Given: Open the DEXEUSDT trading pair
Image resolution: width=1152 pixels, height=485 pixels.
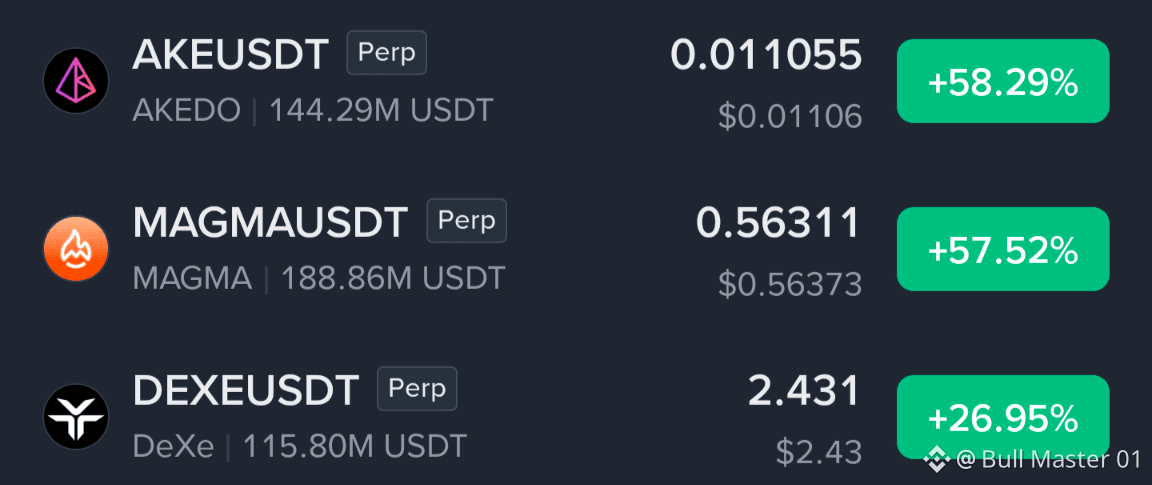Looking at the screenshot, I should point(245,390).
